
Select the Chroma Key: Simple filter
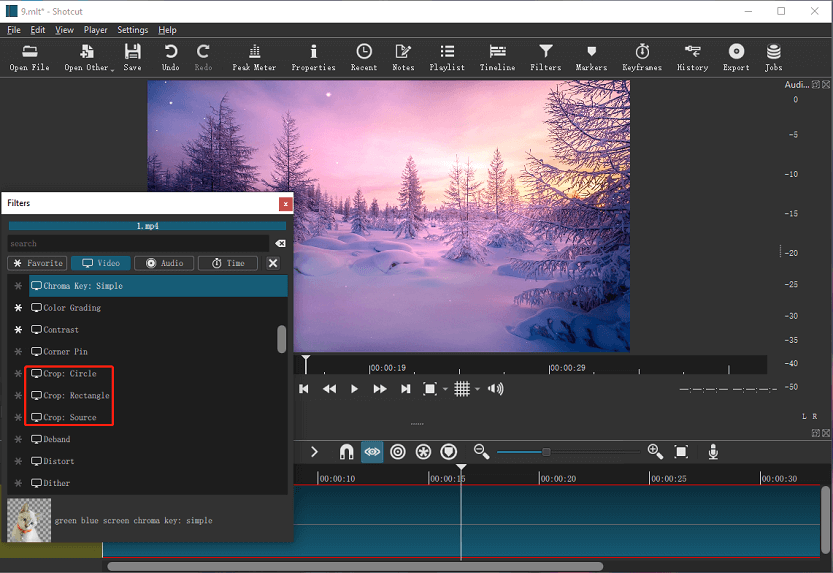point(158,286)
